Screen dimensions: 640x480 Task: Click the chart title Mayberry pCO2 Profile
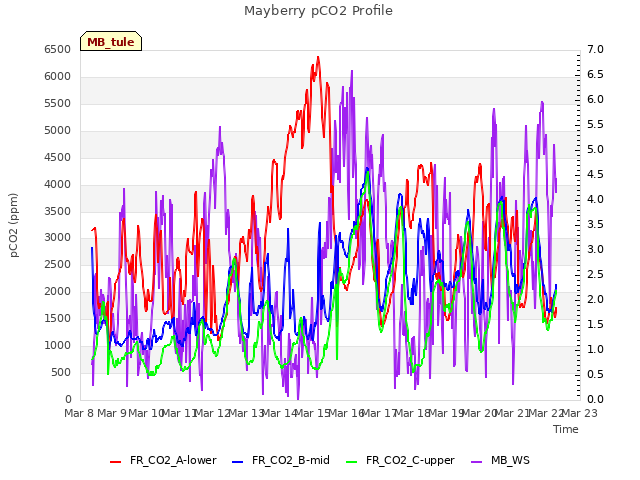click(x=318, y=11)
